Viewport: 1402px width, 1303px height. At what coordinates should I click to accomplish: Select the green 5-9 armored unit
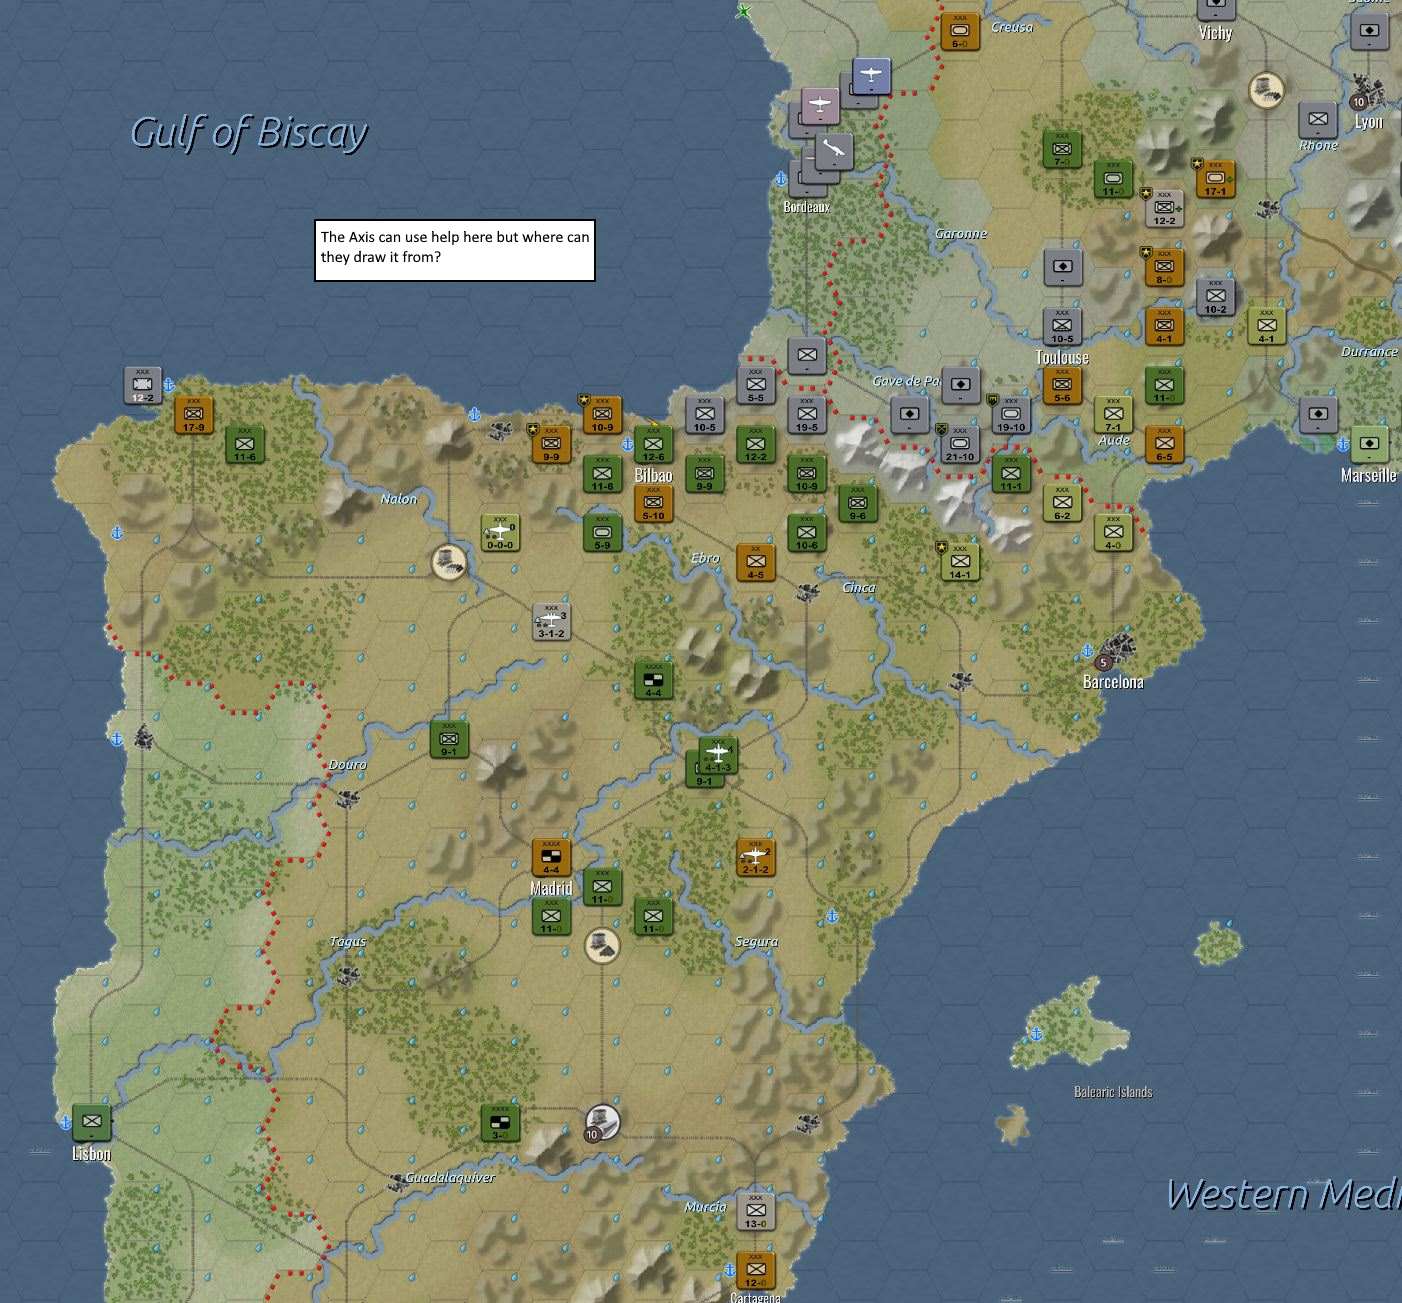coord(602,533)
